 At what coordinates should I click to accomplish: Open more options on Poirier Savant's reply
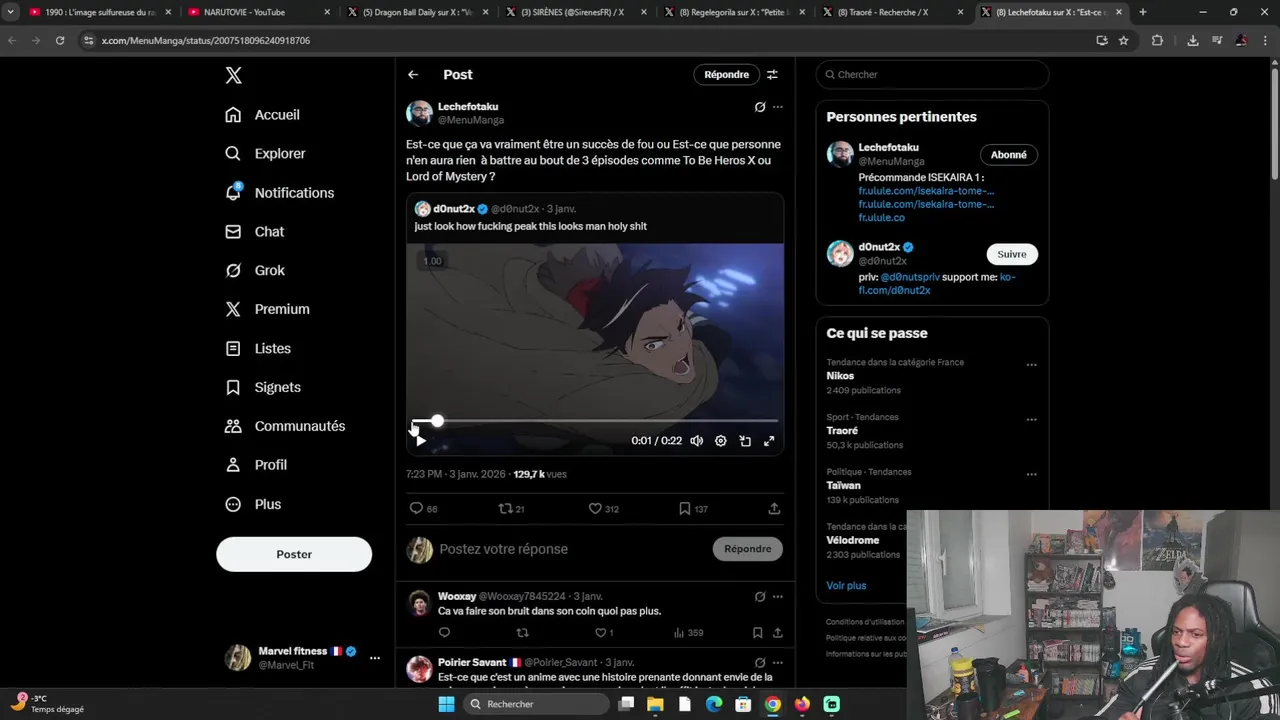[778, 663]
